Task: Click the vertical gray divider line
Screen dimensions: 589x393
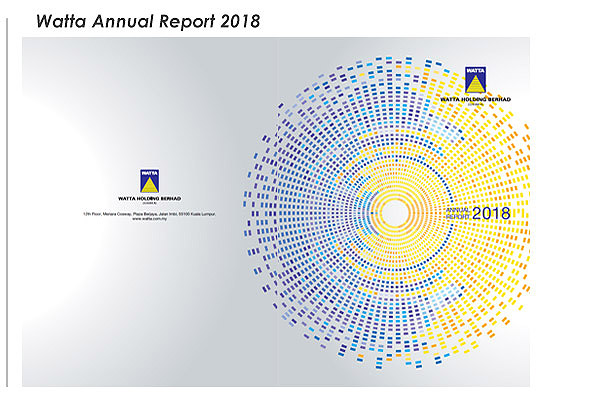Action: (7, 203)
